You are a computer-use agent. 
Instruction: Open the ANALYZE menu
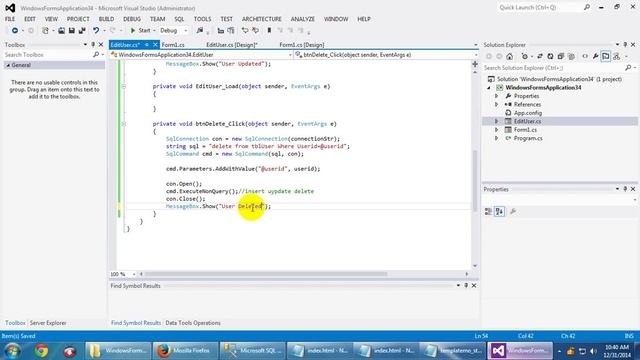pos(302,19)
